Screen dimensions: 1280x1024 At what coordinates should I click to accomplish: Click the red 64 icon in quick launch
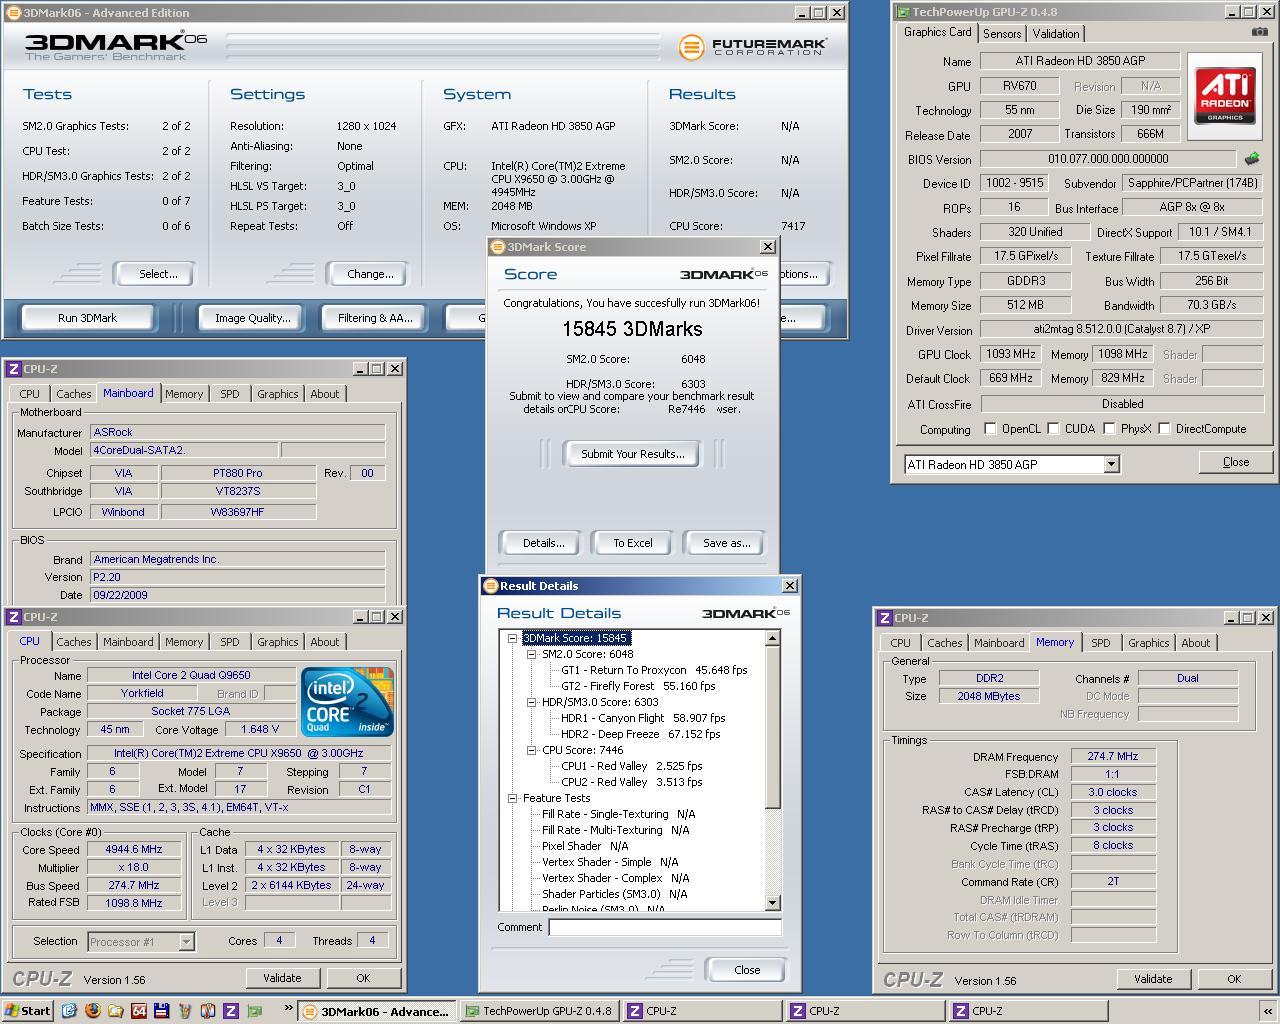[x=138, y=1011]
